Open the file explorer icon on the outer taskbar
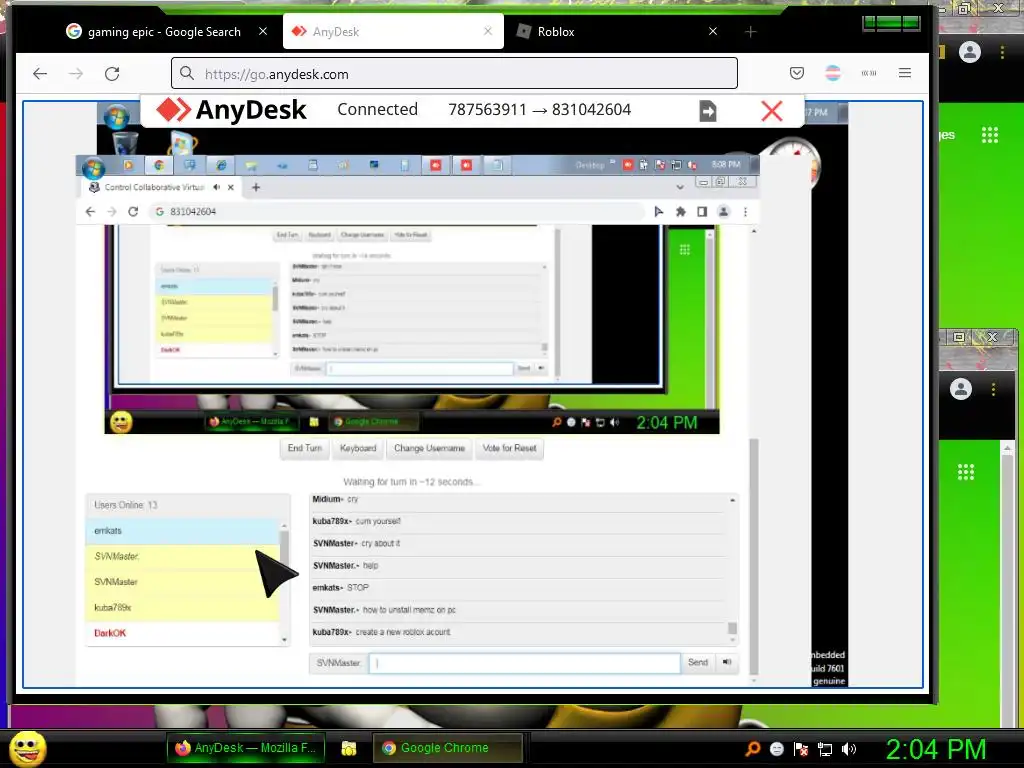 [349, 748]
